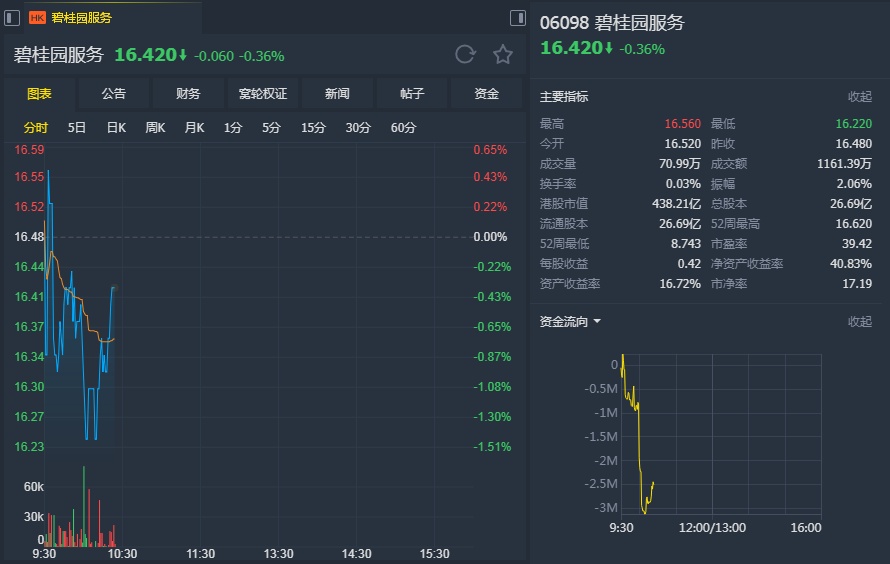Click the 市盈率 value 39.42

tap(857, 243)
